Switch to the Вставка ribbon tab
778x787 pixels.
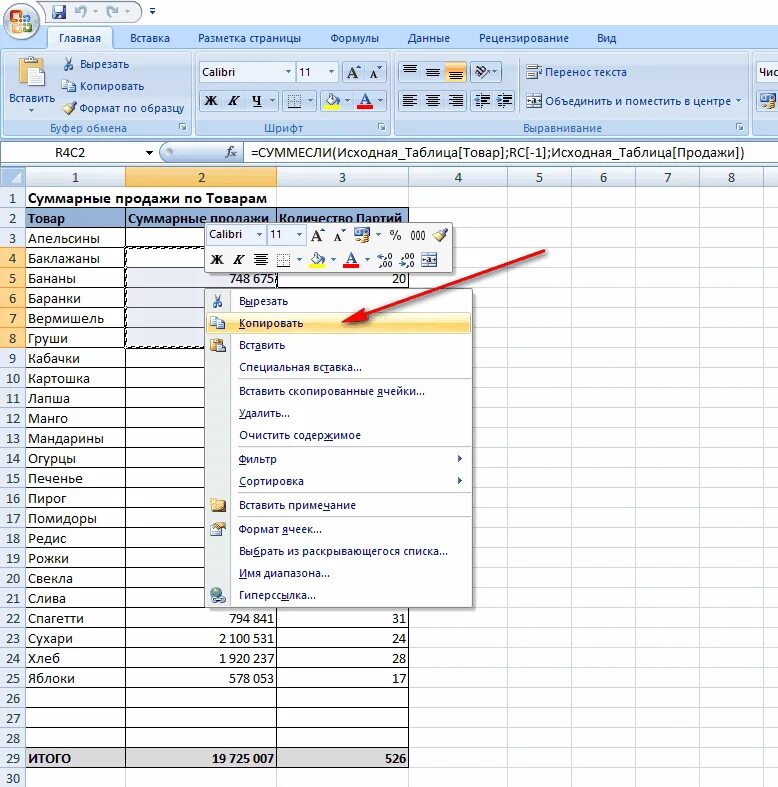(x=150, y=38)
